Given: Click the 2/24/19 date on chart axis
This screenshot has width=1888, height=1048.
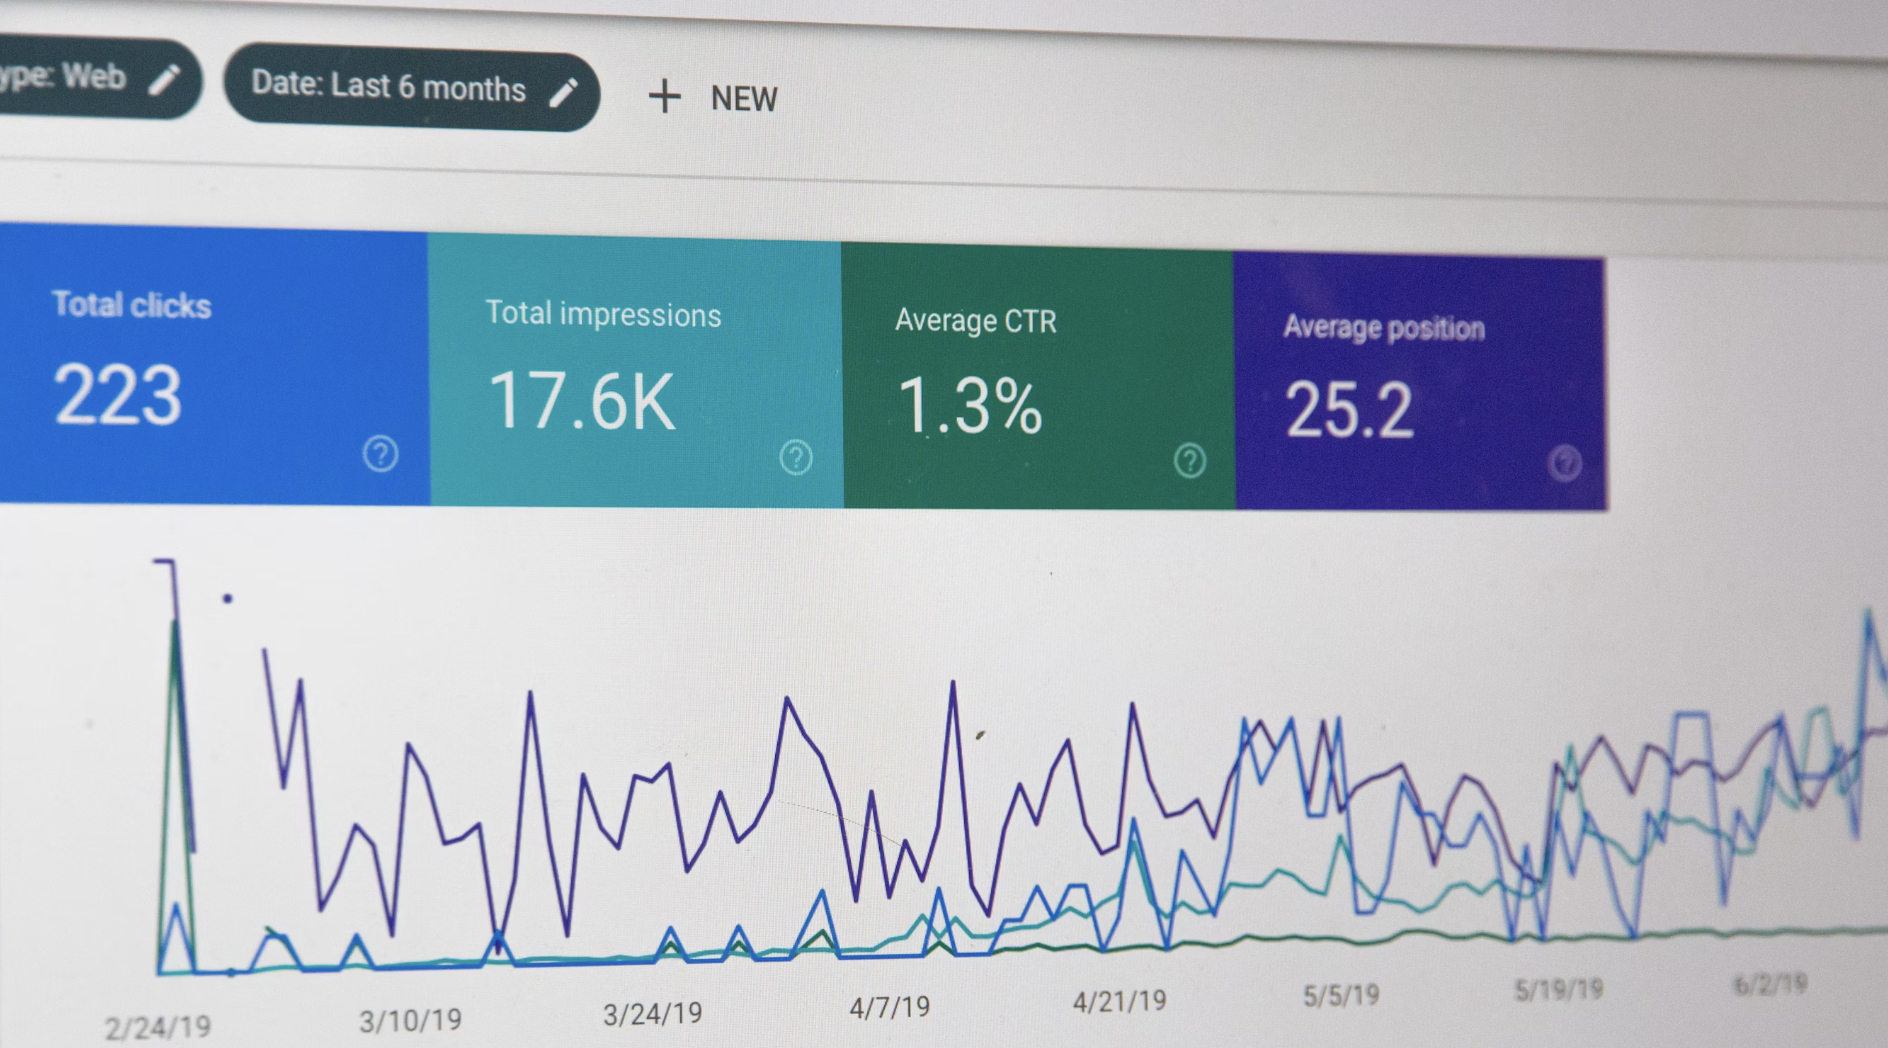Looking at the screenshot, I should click(x=158, y=1027).
